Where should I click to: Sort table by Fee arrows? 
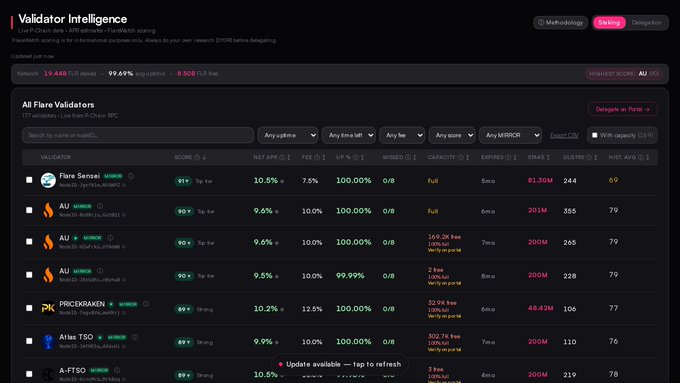pos(324,157)
